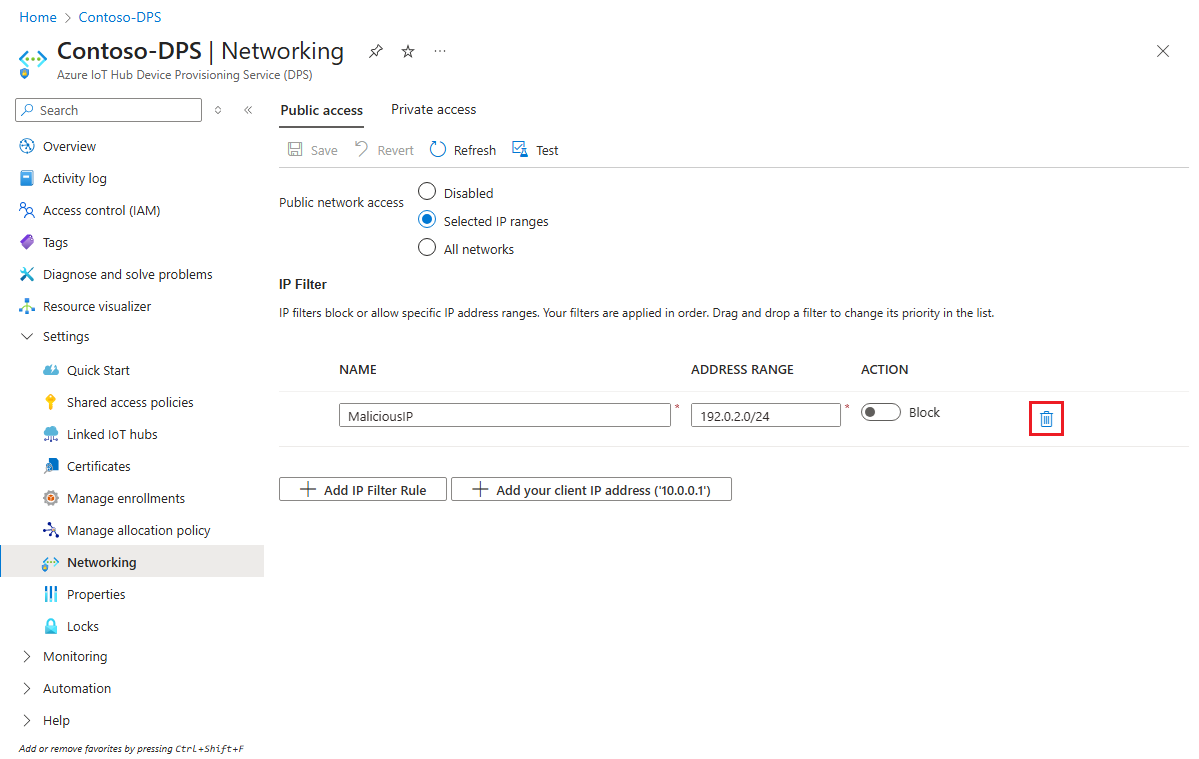This screenshot has width=1199, height=759.
Task: Select the Disabled network access option
Action: tap(427, 192)
